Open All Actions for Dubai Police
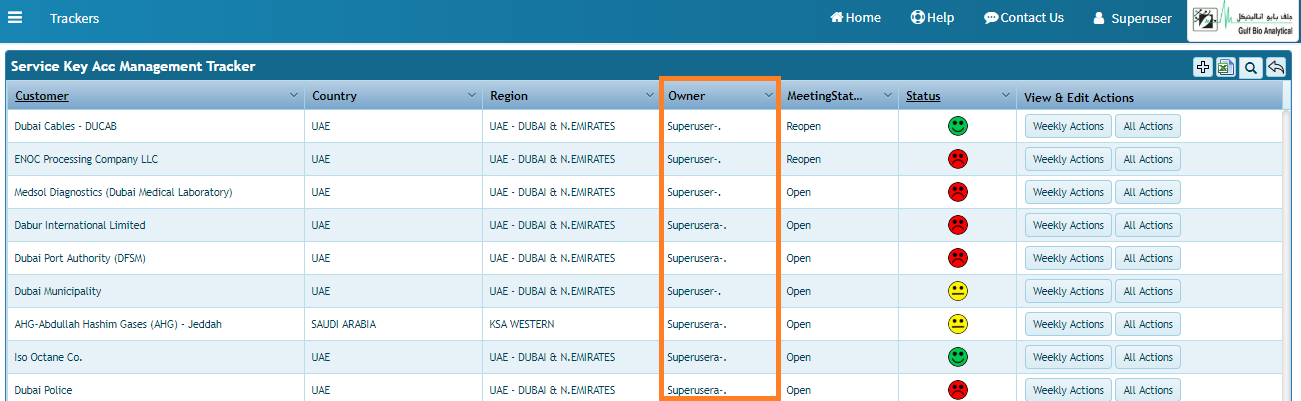The image size is (1301, 401). pos(1148,390)
